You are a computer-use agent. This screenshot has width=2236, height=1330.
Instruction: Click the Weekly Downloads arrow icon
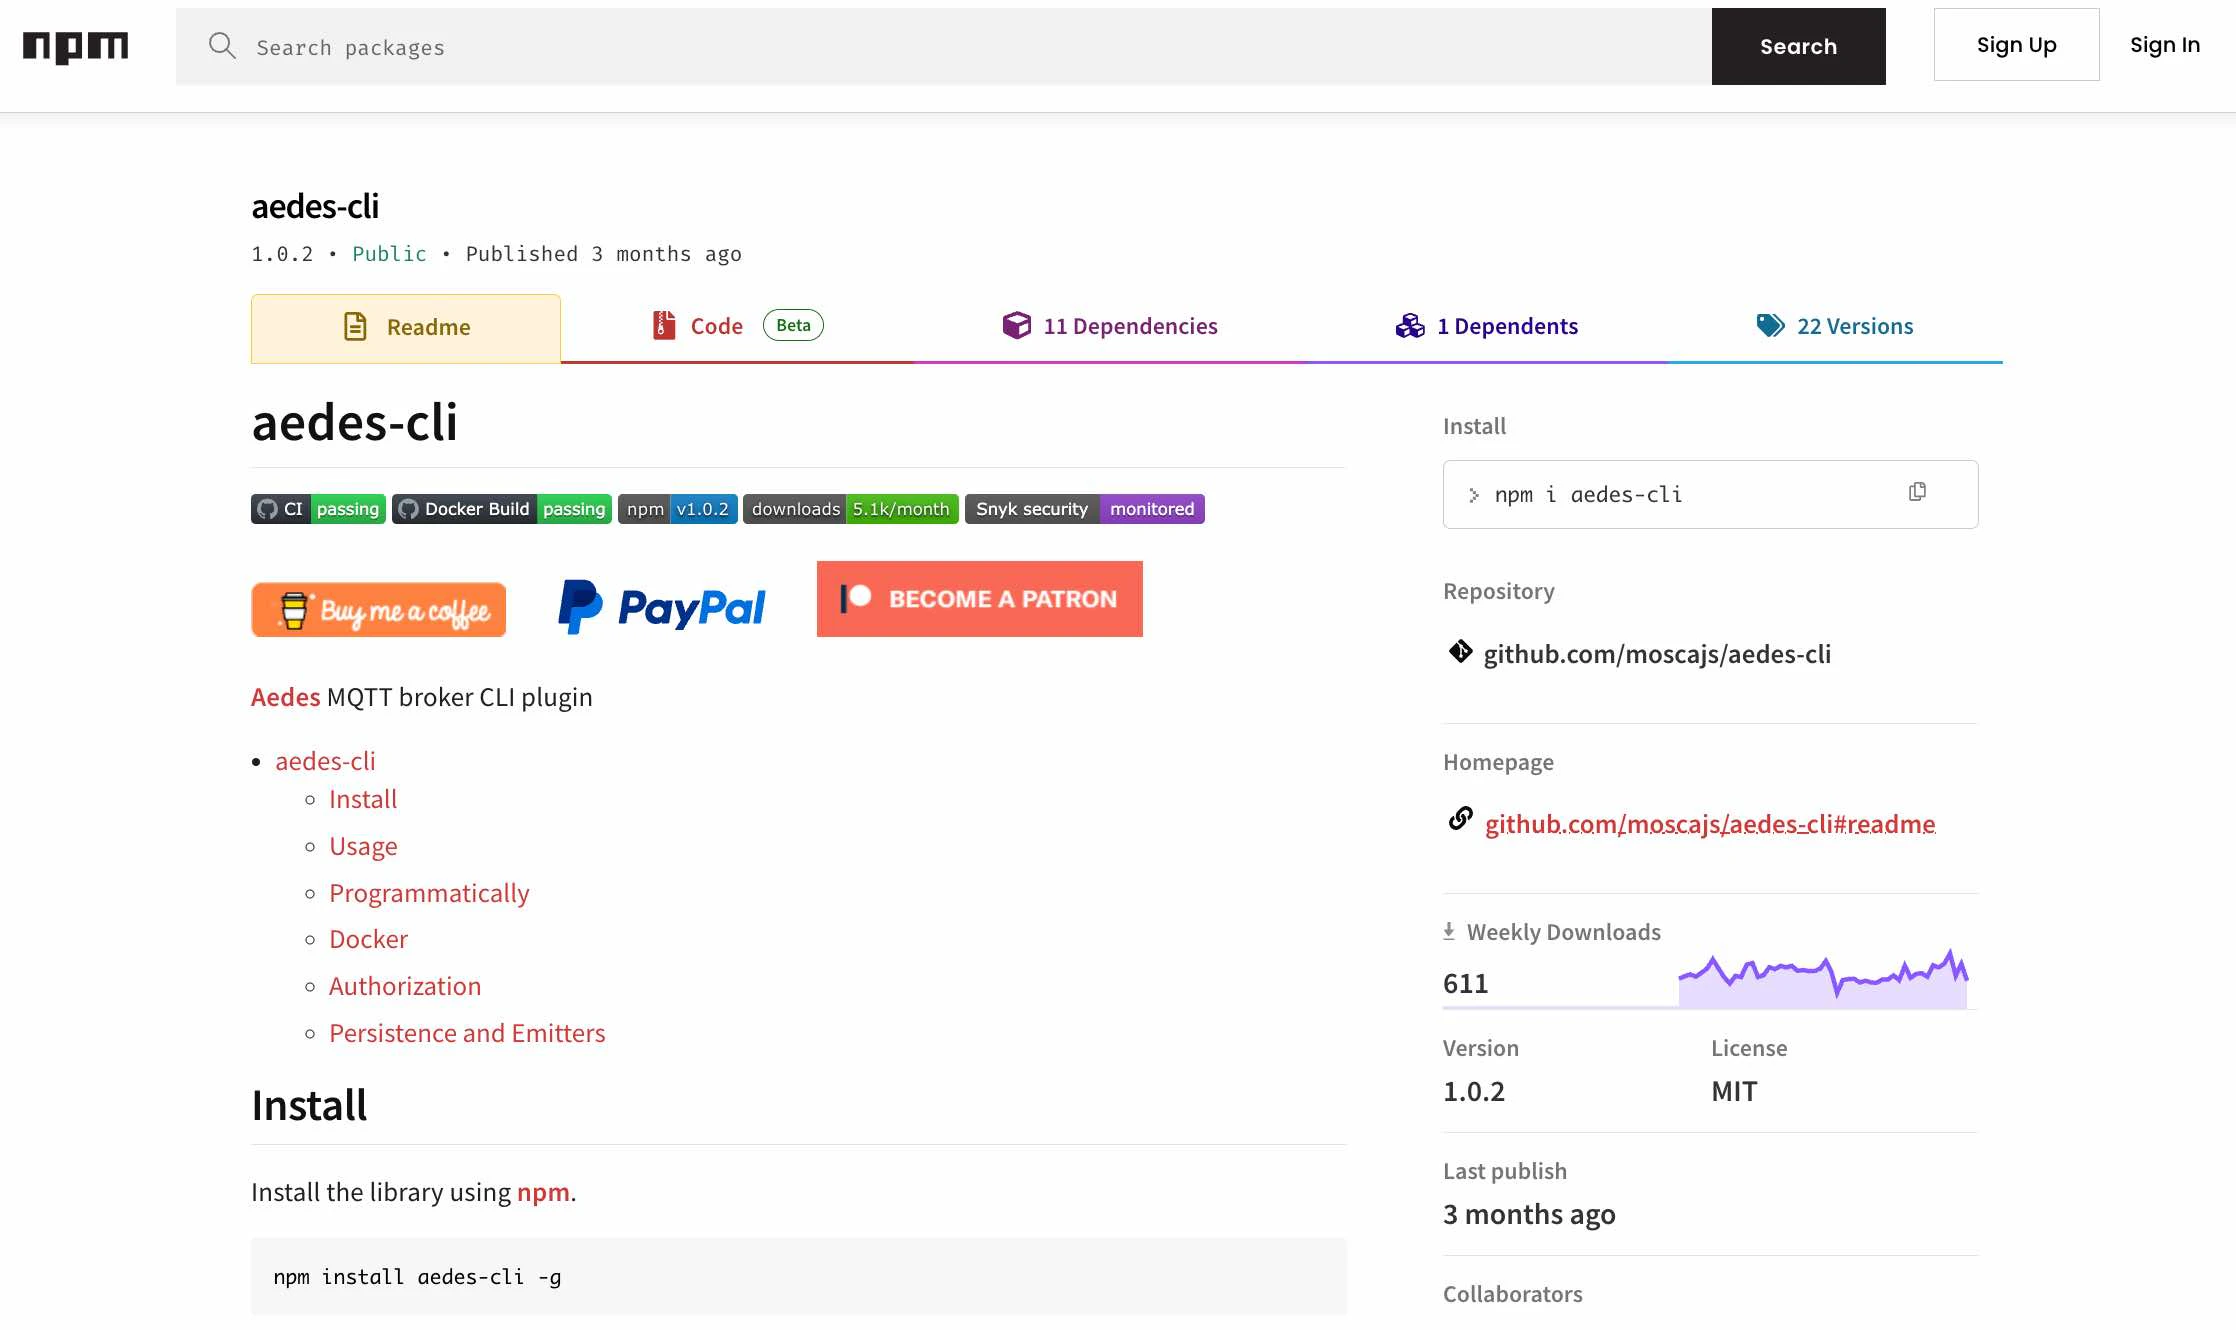click(x=1449, y=931)
